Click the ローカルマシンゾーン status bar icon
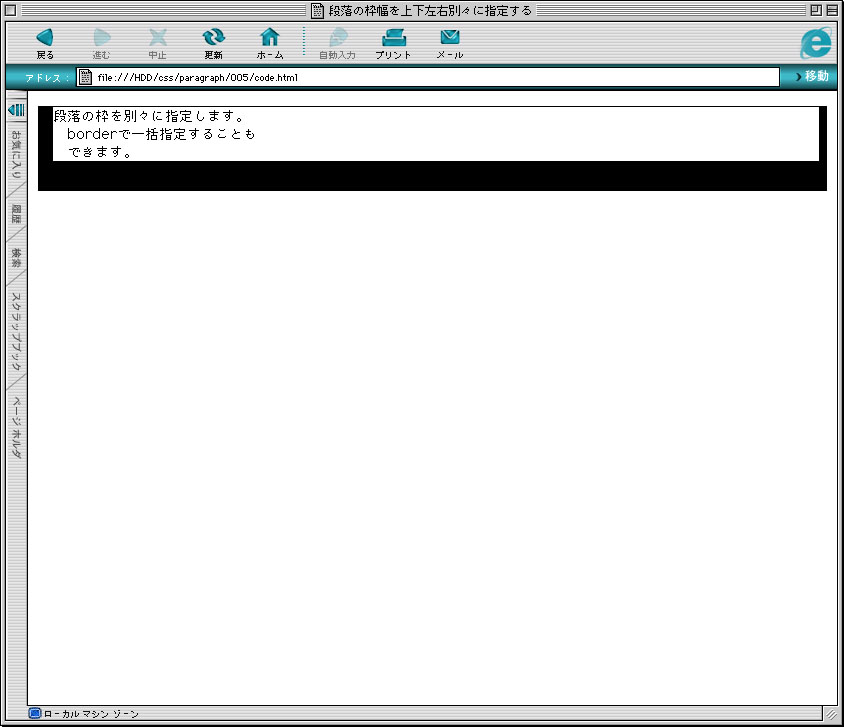Image resolution: width=844 pixels, height=727 pixels. coord(35,714)
